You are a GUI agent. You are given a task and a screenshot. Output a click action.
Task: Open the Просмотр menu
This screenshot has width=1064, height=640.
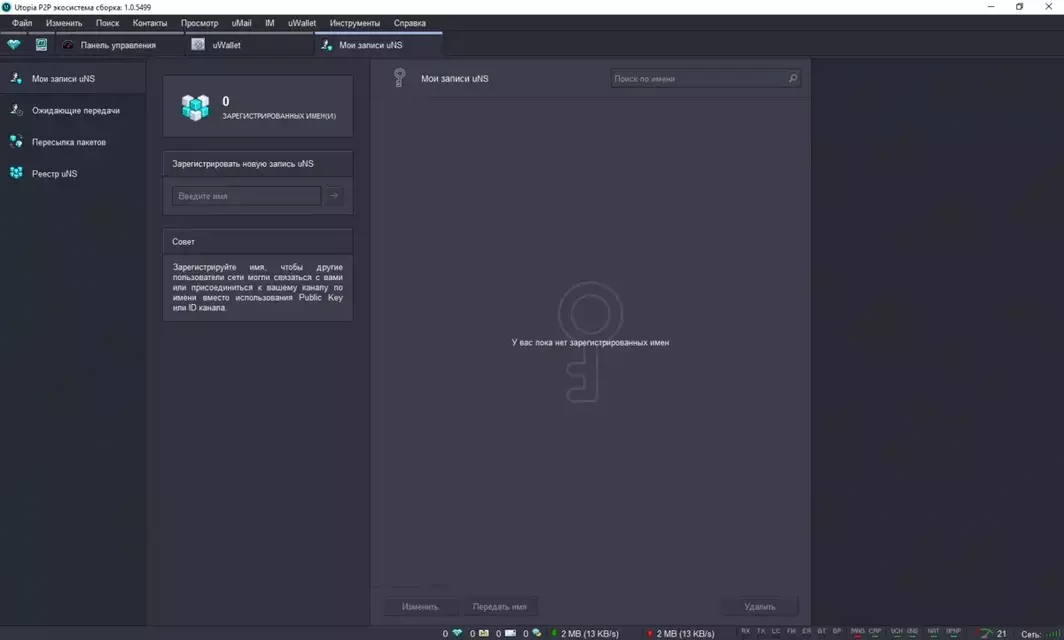[200, 23]
